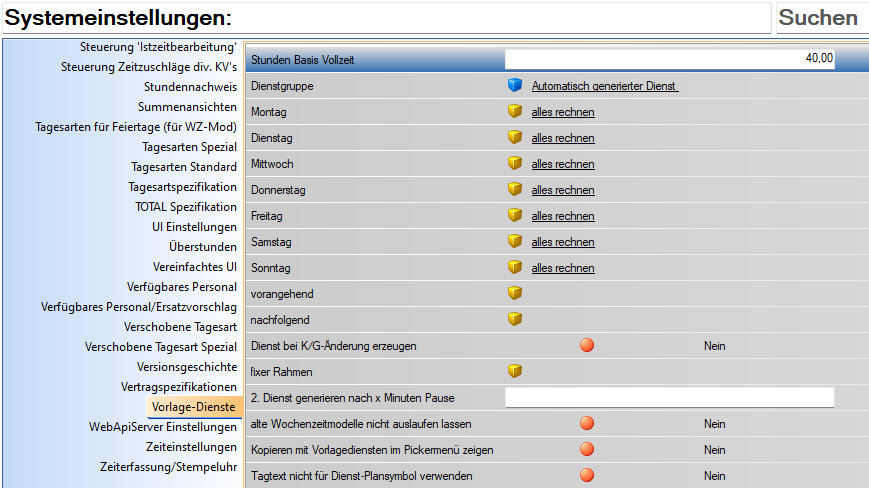The height and width of the screenshot is (488, 869).
Task: Open 'Automatisch generierter Dienst' link
Action: [605, 87]
